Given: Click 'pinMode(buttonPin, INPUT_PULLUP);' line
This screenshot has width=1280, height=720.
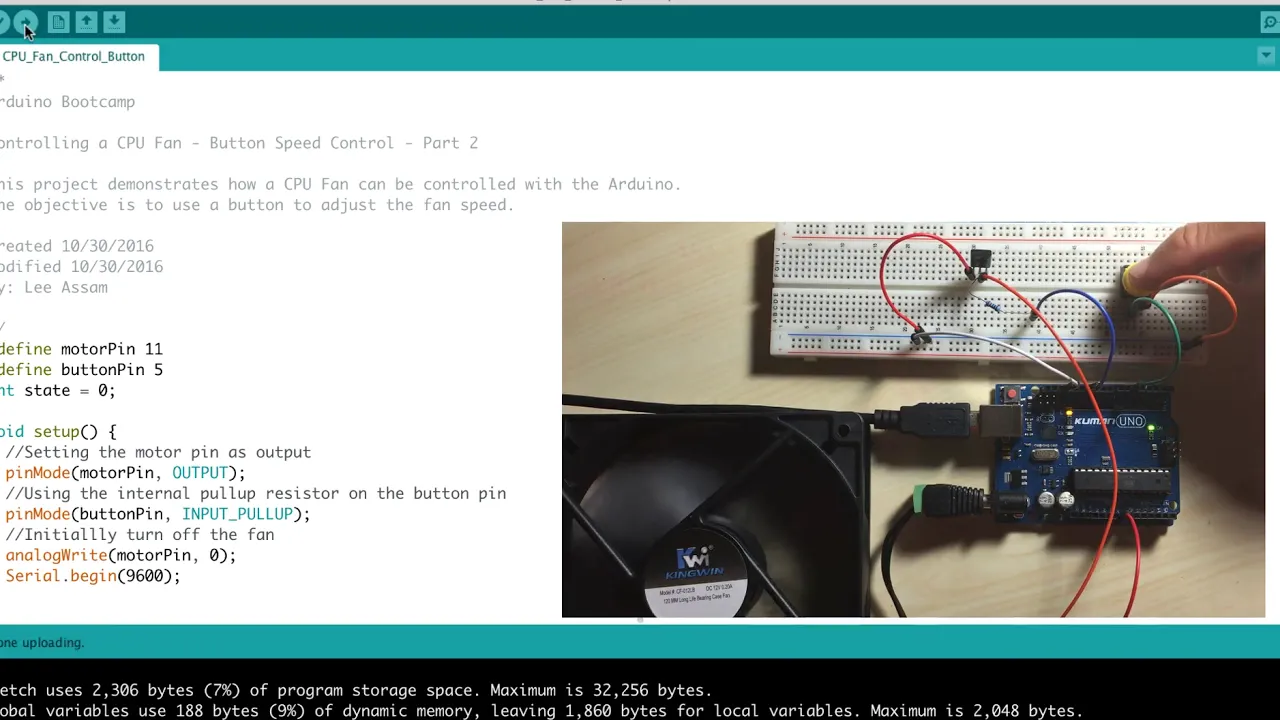Looking at the screenshot, I should pyautogui.click(x=158, y=514).
